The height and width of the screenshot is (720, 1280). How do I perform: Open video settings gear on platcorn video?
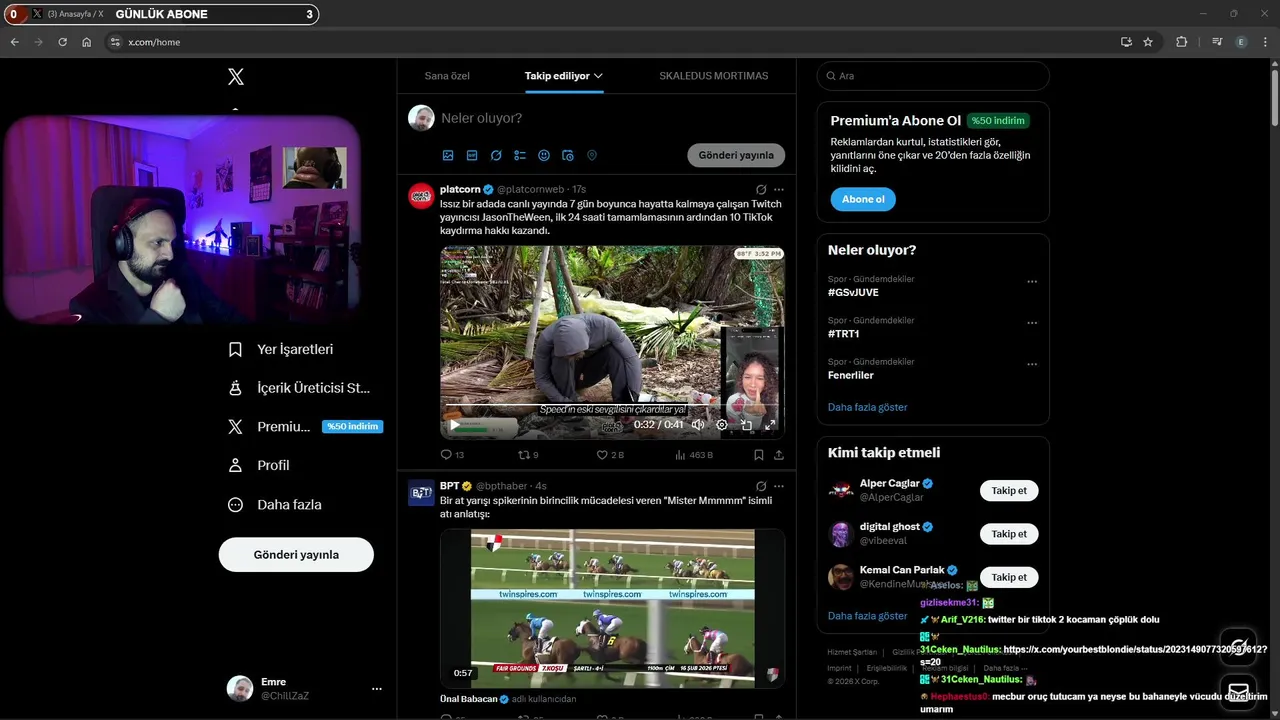click(x=722, y=425)
